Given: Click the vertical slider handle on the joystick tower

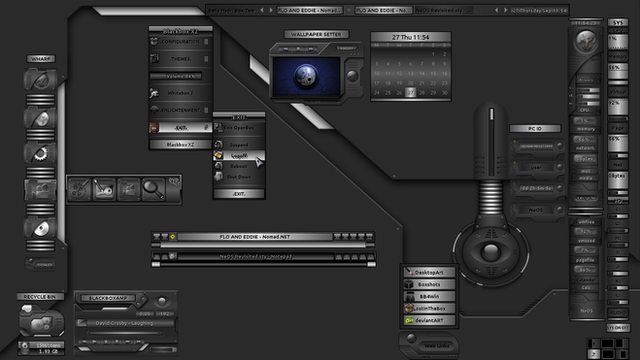Looking at the screenshot, I should (491, 114).
